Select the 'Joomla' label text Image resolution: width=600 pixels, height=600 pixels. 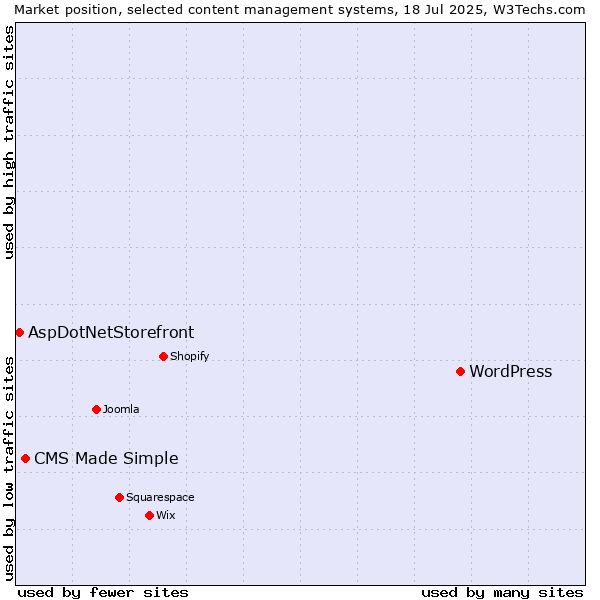coord(121,409)
